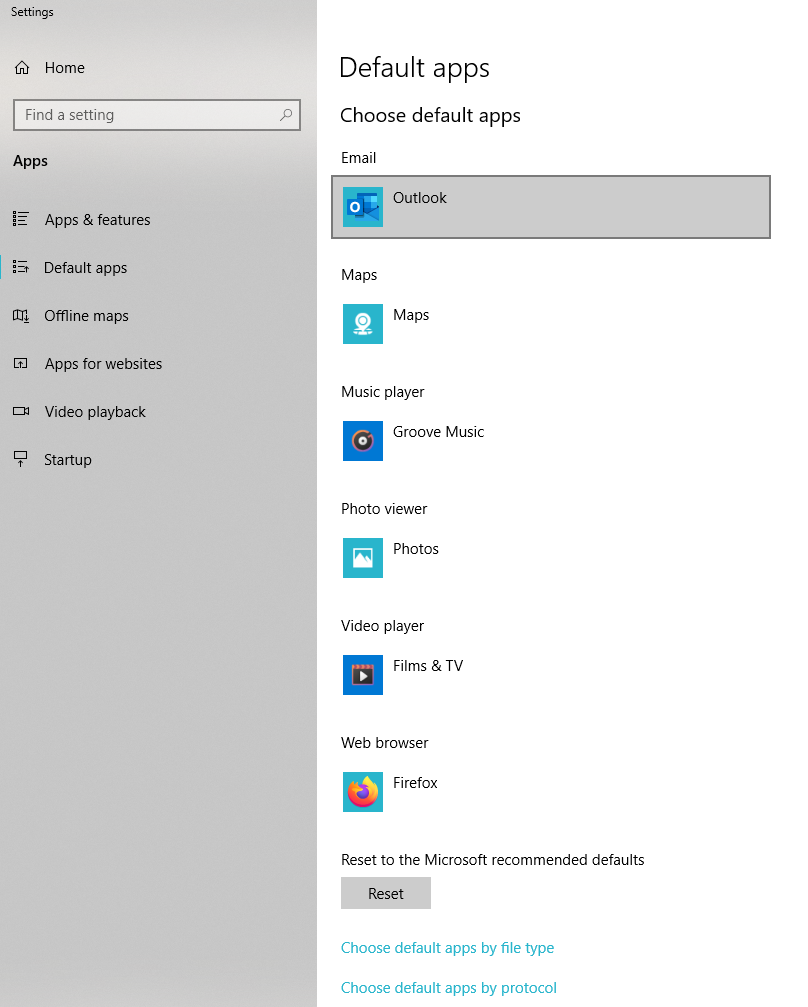Screen dimensions: 808x1007
Task: Click the Offline maps icon
Action: (21, 315)
